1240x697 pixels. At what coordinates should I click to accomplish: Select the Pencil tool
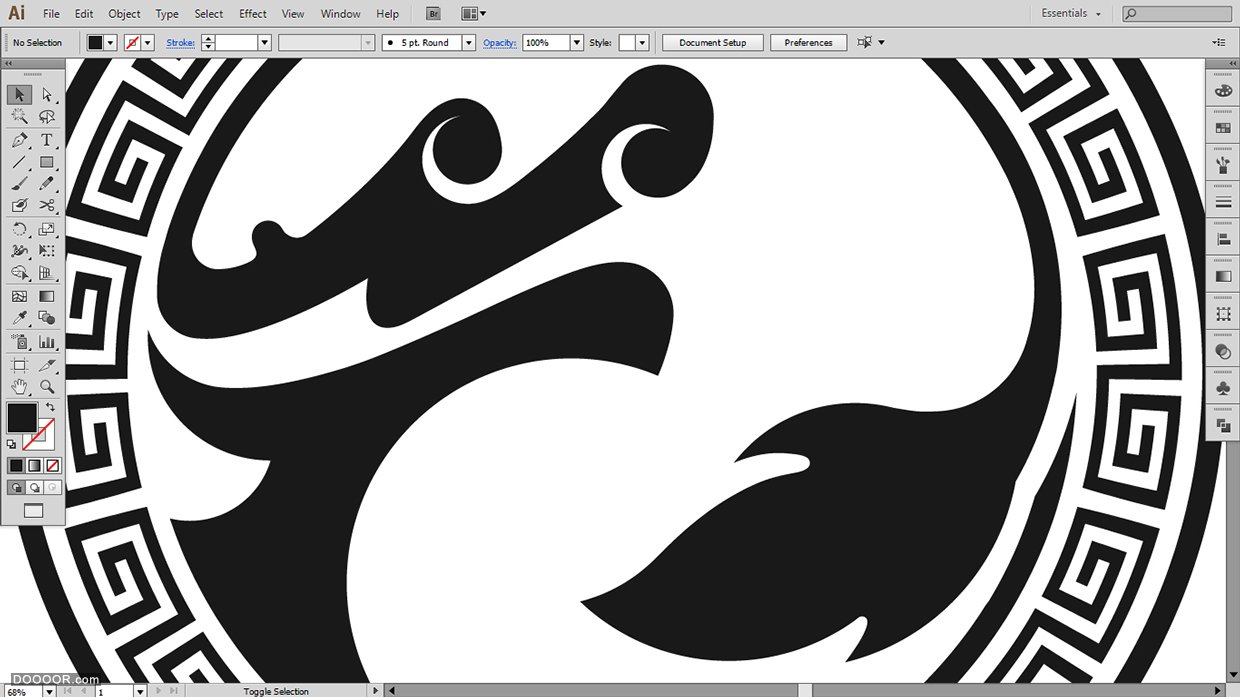point(47,184)
